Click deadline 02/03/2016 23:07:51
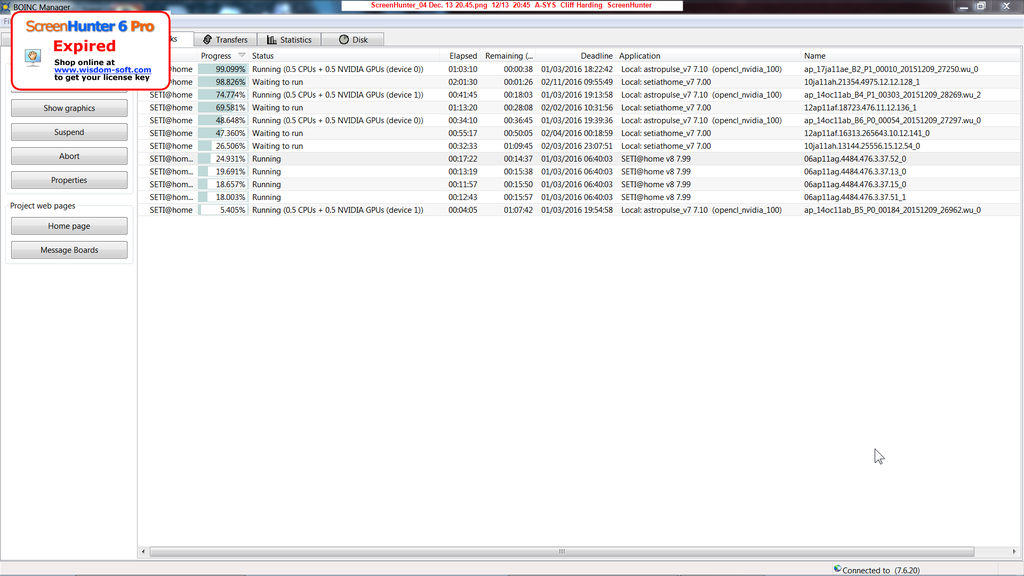Viewport: 1024px width, 576px height. [577, 146]
